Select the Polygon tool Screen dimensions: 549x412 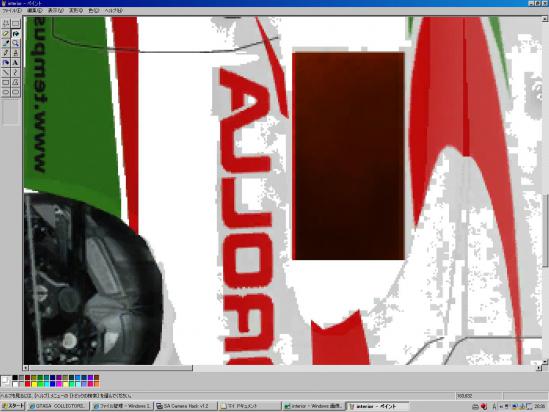click(x=16, y=83)
